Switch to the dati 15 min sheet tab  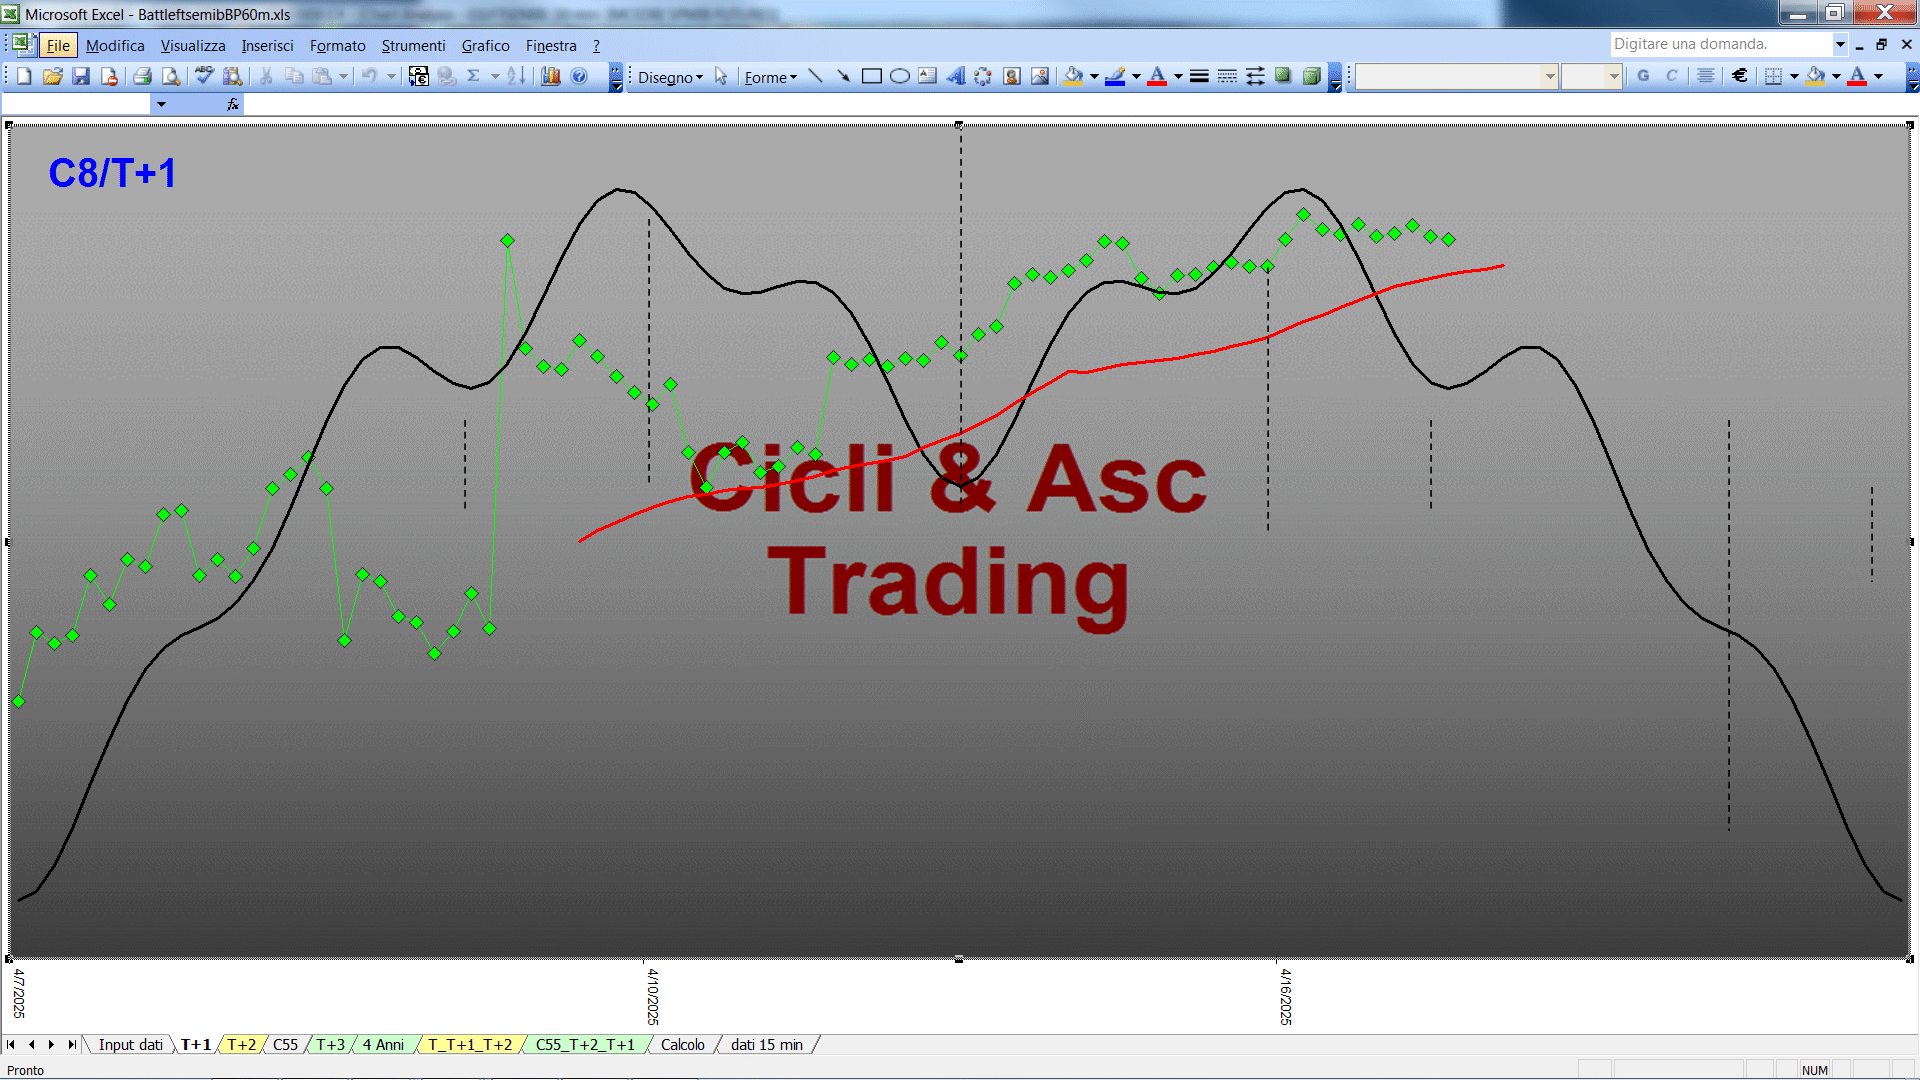(x=766, y=1045)
